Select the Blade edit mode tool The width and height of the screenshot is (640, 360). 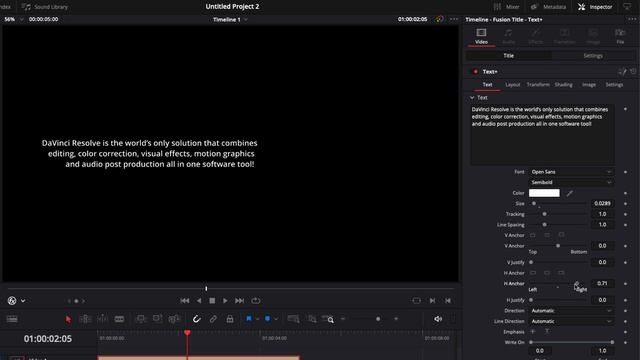pyautogui.click(x=119, y=319)
